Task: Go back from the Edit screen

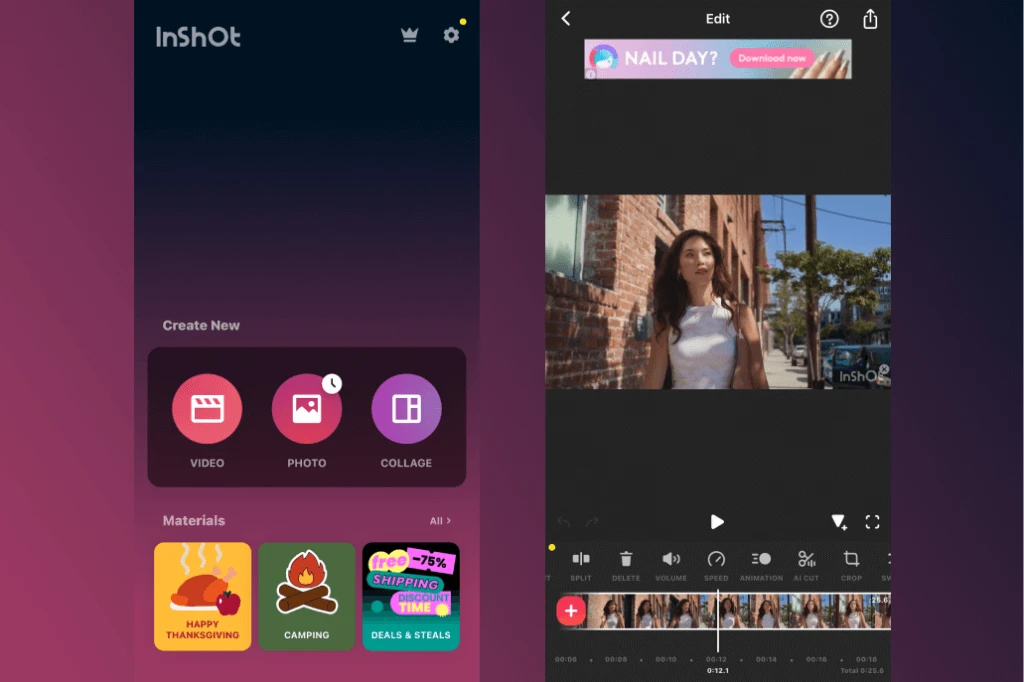Action: click(566, 19)
